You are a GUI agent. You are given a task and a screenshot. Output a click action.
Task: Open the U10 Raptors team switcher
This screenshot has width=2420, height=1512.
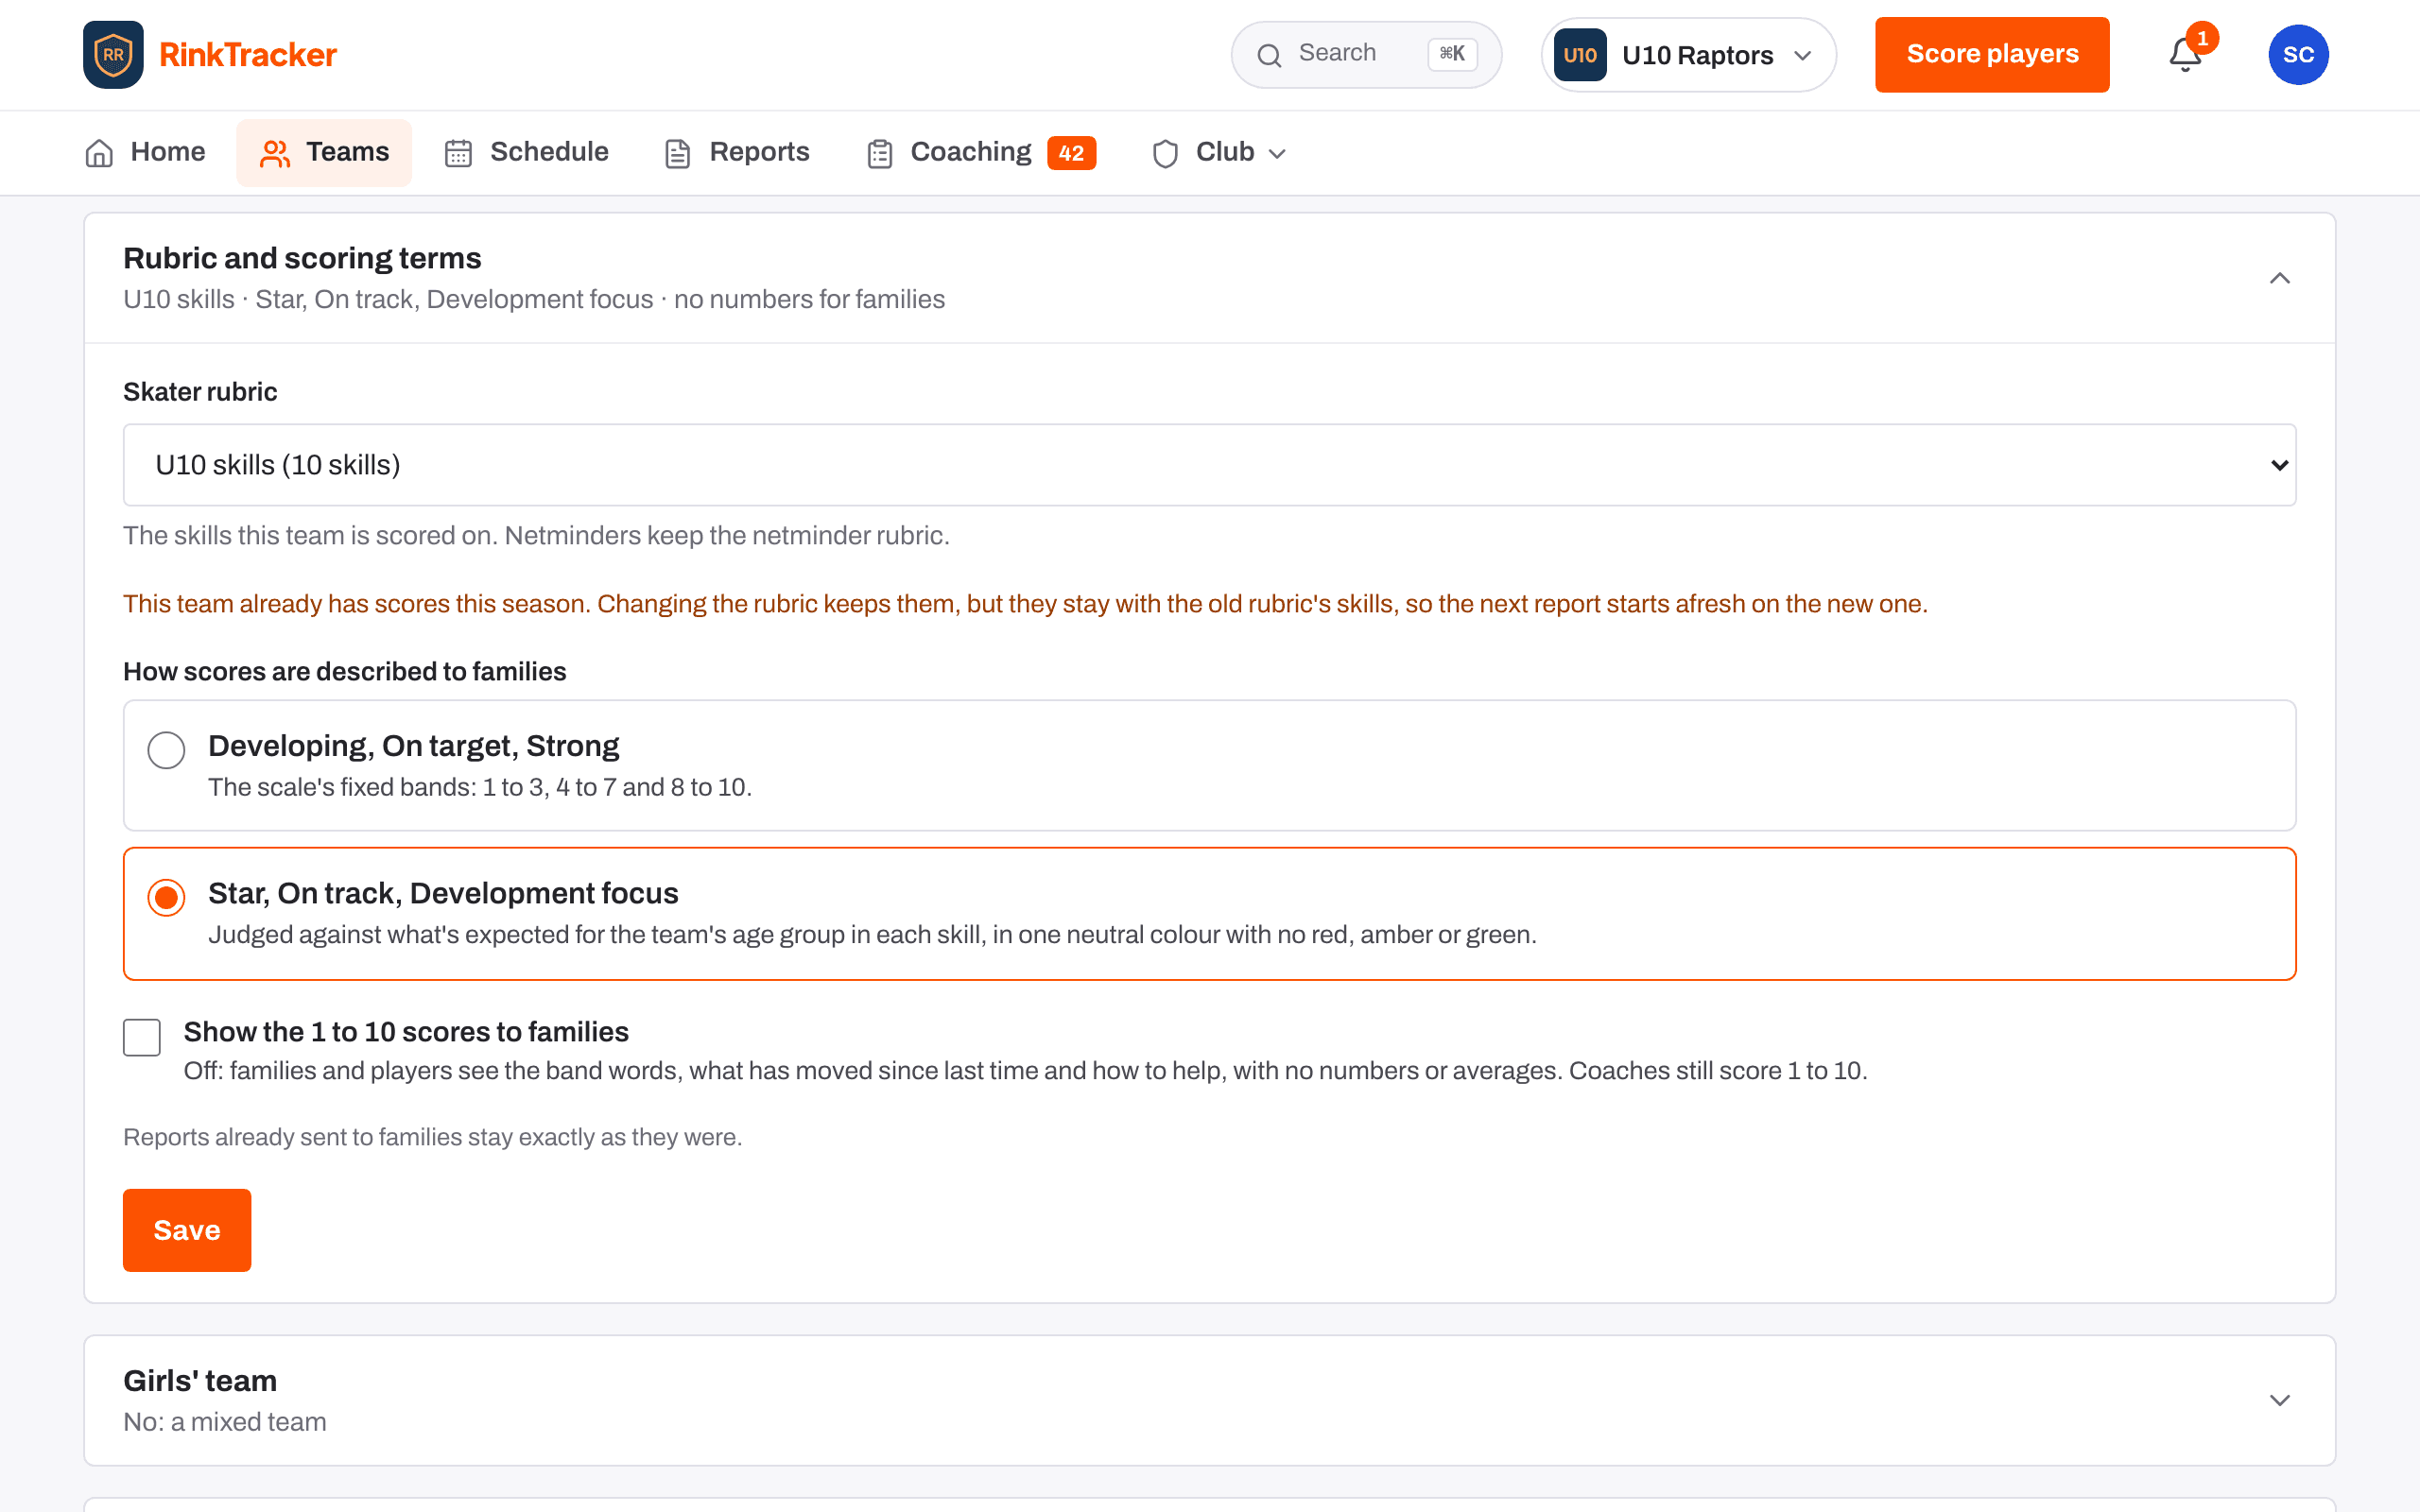(1688, 55)
